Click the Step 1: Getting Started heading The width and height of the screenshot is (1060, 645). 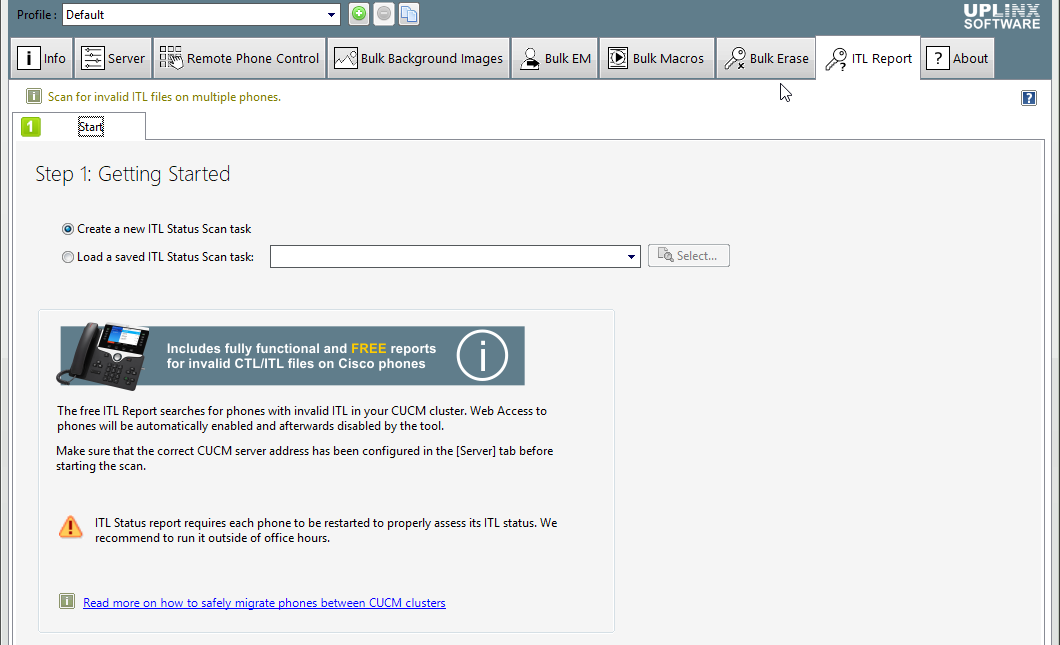[x=132, y=174]
